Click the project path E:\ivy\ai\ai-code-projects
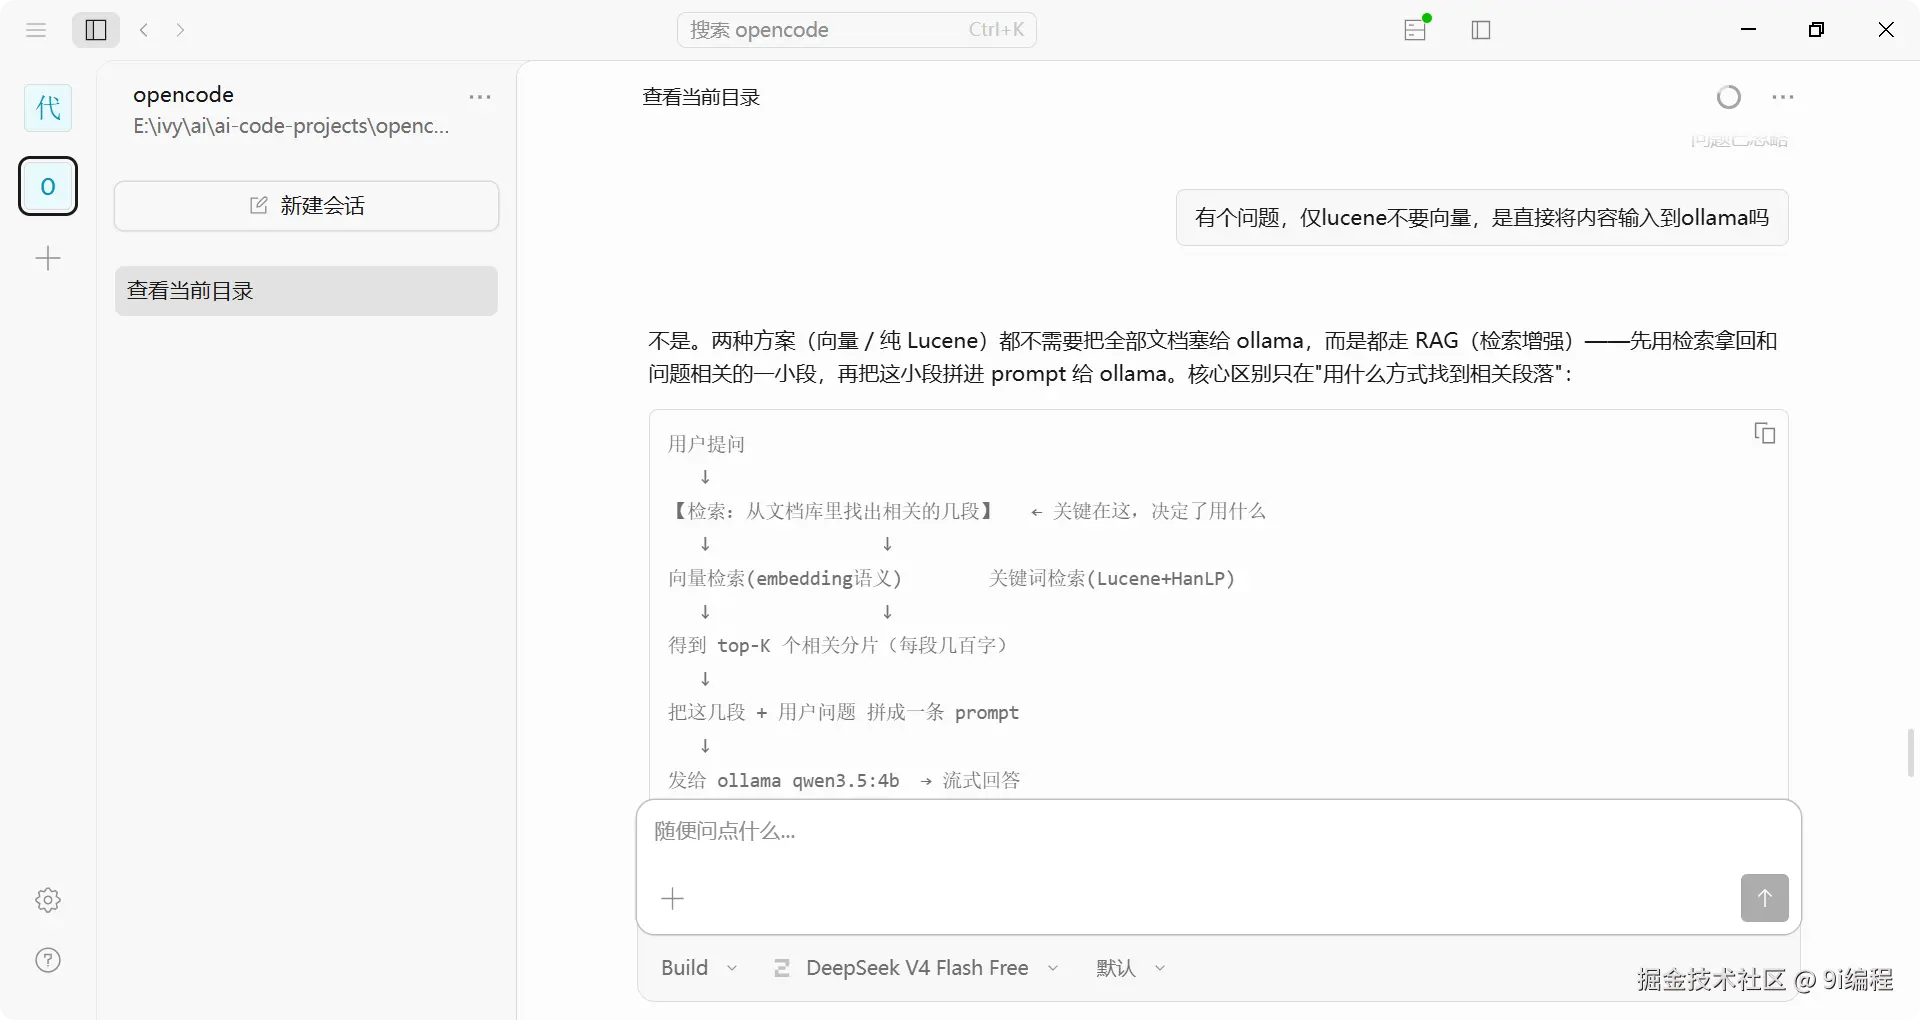 (292, 126)
